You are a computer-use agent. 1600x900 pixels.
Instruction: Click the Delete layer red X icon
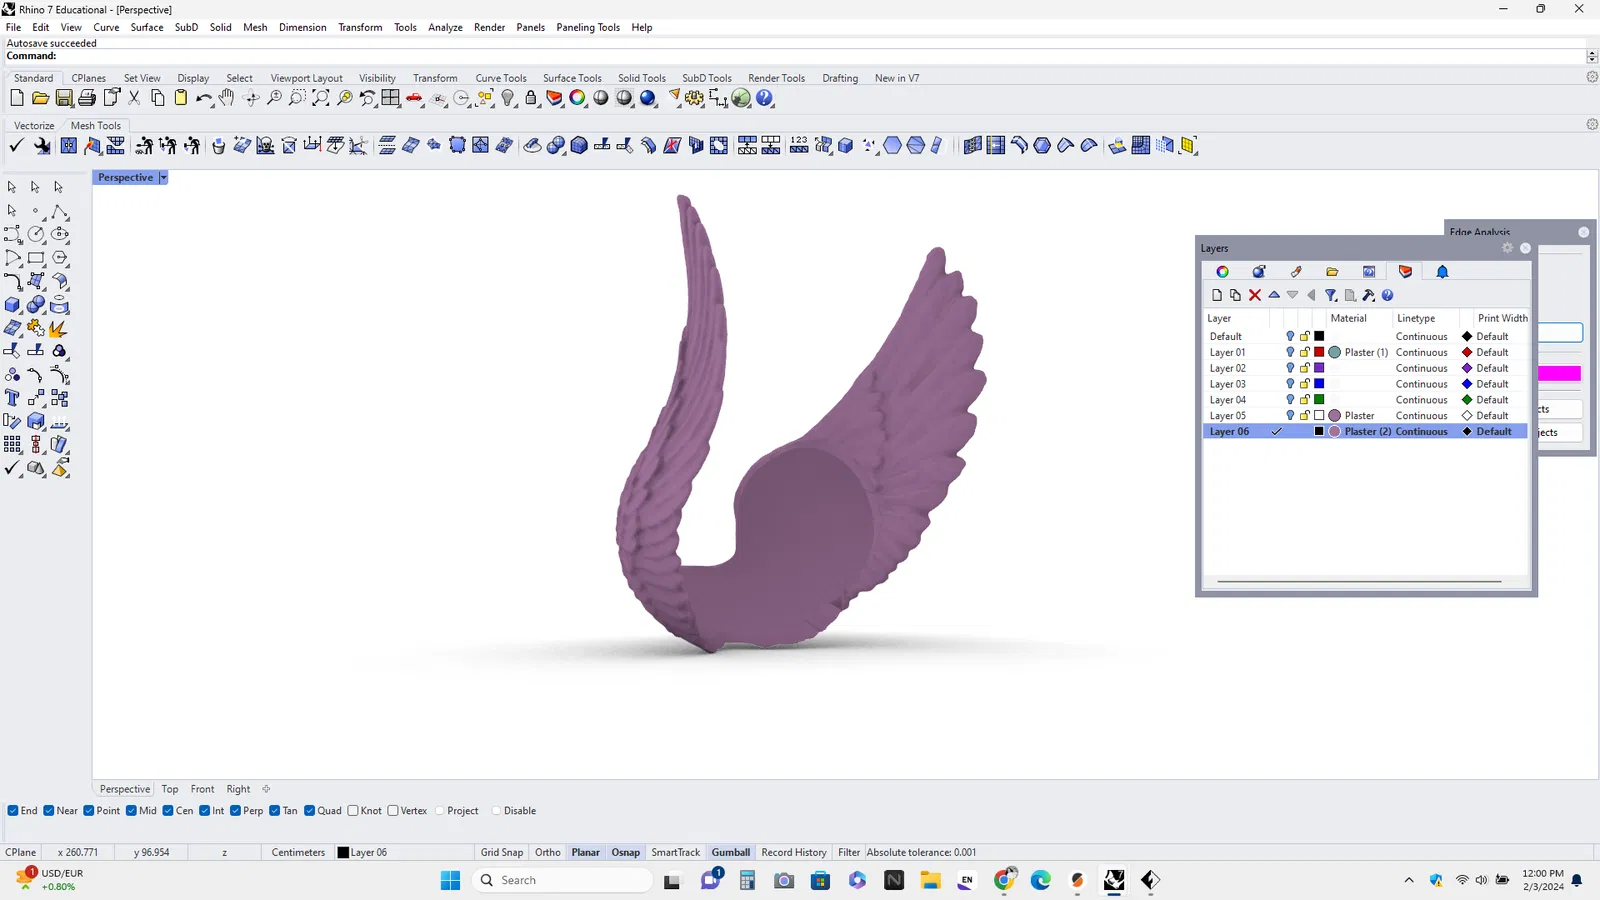click(1255, 295)
